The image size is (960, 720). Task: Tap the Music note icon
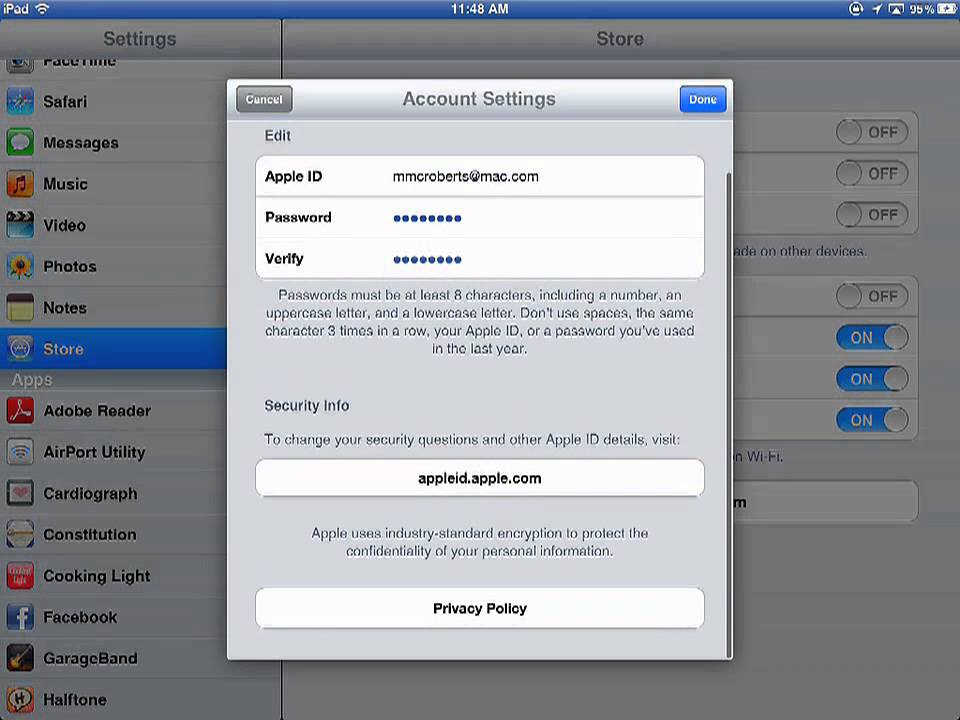coord(20,184)
